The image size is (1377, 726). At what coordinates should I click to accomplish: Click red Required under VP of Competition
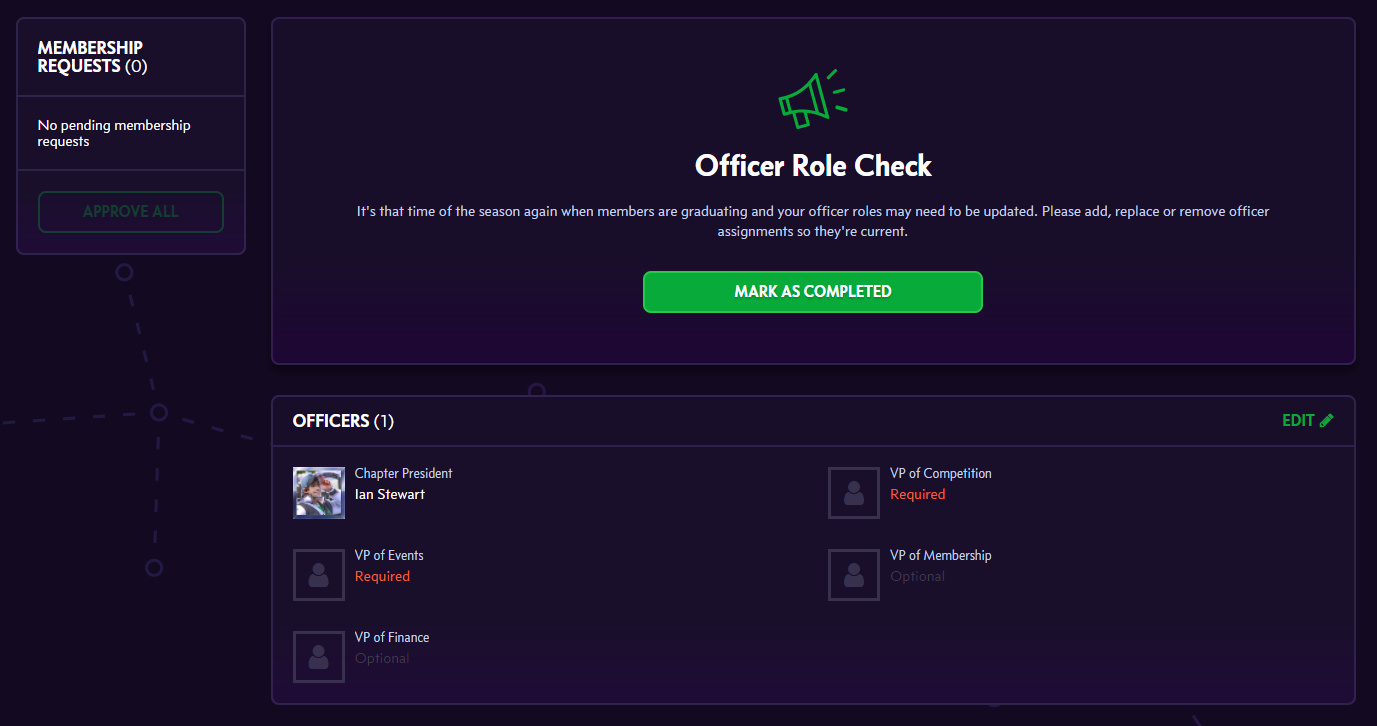tap(918, 494)
